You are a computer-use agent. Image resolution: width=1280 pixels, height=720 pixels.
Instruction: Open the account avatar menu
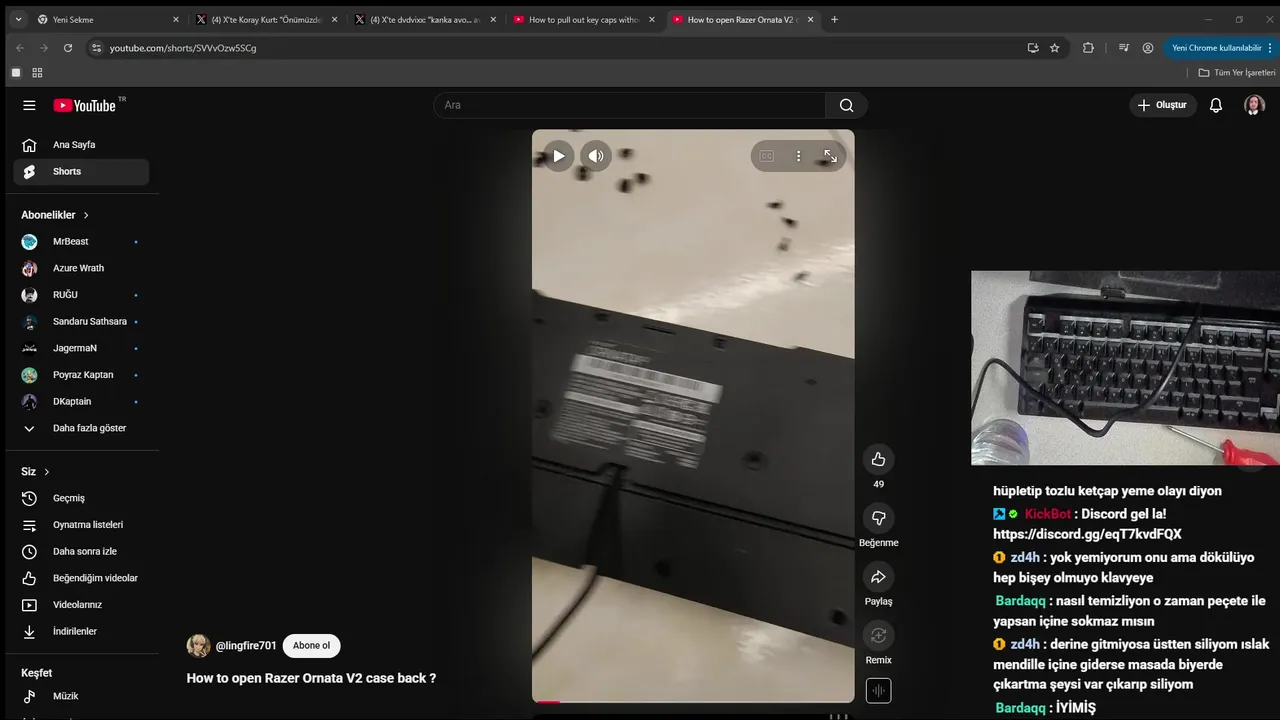pos(1254,105)
